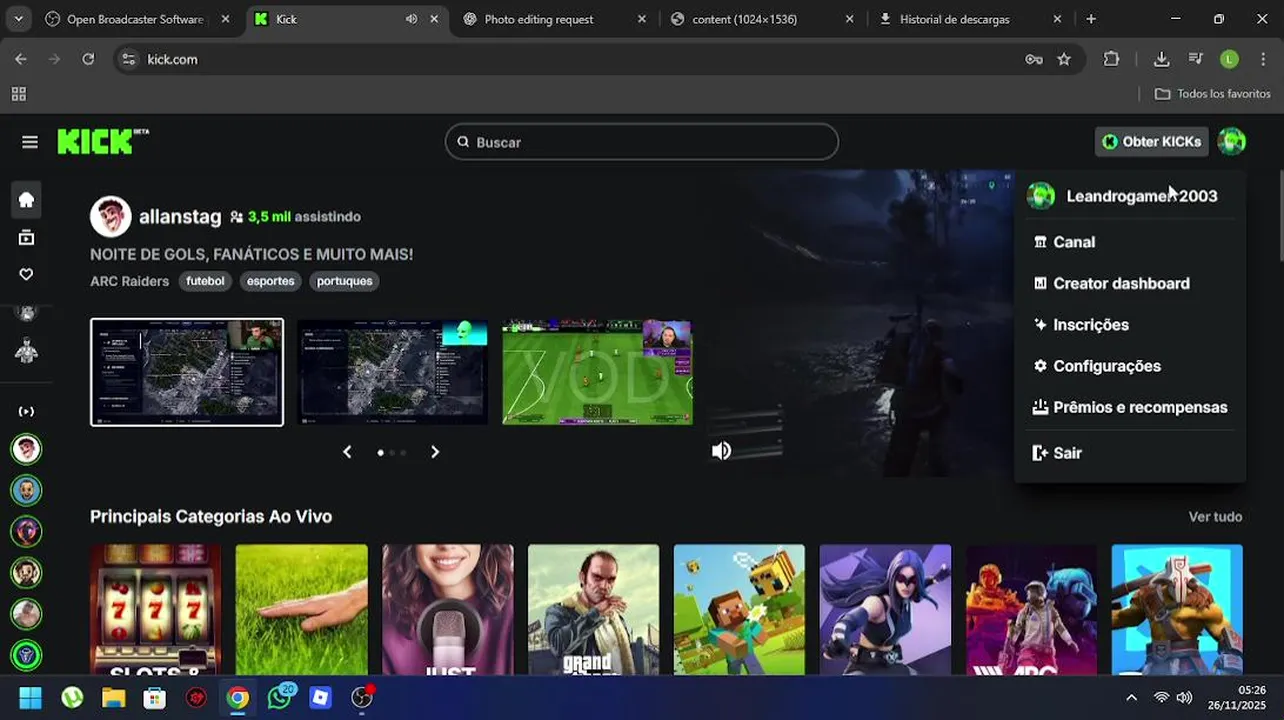
Task: Click the portugues tag
Action: 345,281
